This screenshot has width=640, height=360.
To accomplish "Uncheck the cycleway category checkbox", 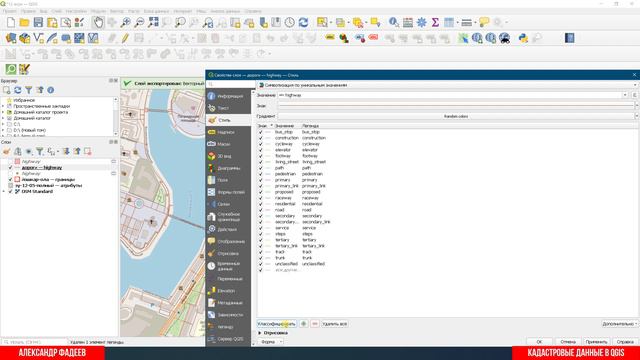I will click(260, 144).
